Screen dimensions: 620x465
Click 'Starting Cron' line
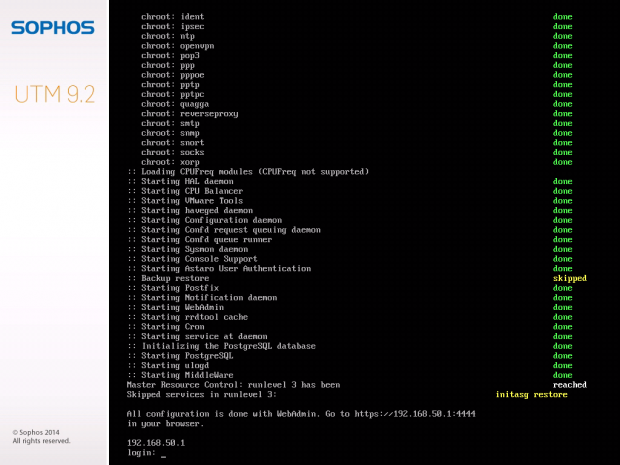(x=165, y=327)
